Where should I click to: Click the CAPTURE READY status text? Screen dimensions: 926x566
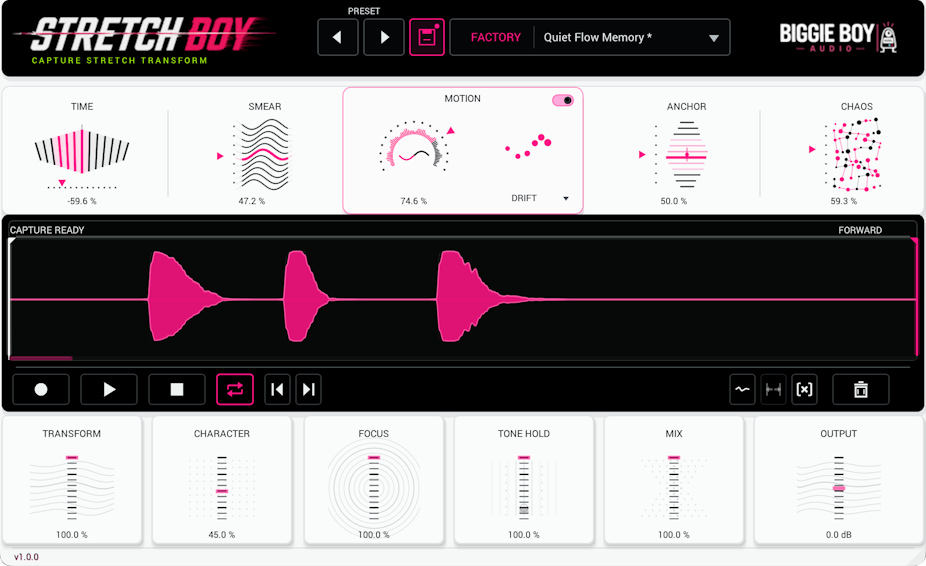[x=47, y=230]
